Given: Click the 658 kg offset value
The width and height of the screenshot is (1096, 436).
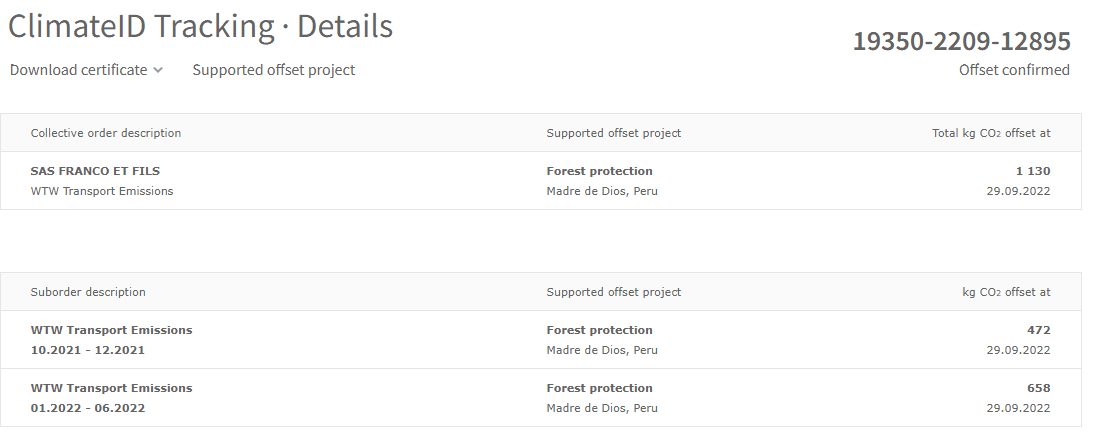Looking at the screenshot, I should [x=1039, y=388].
